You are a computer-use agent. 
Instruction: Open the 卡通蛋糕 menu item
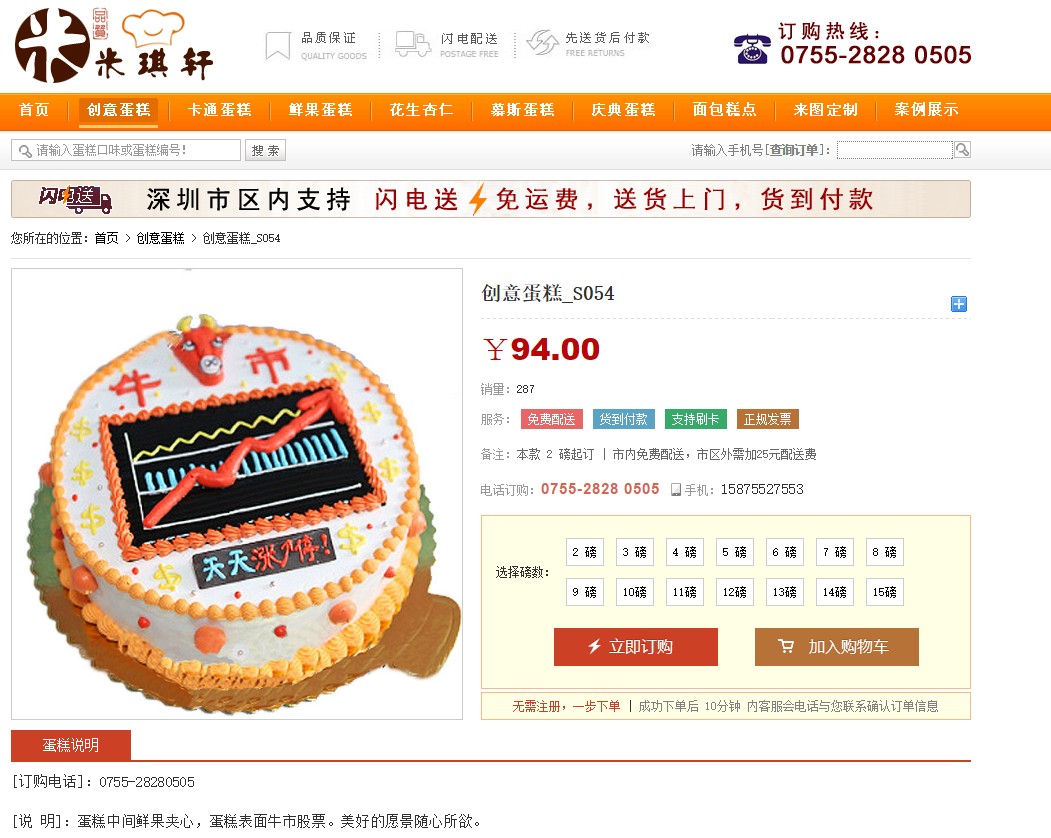coord(219,110)
